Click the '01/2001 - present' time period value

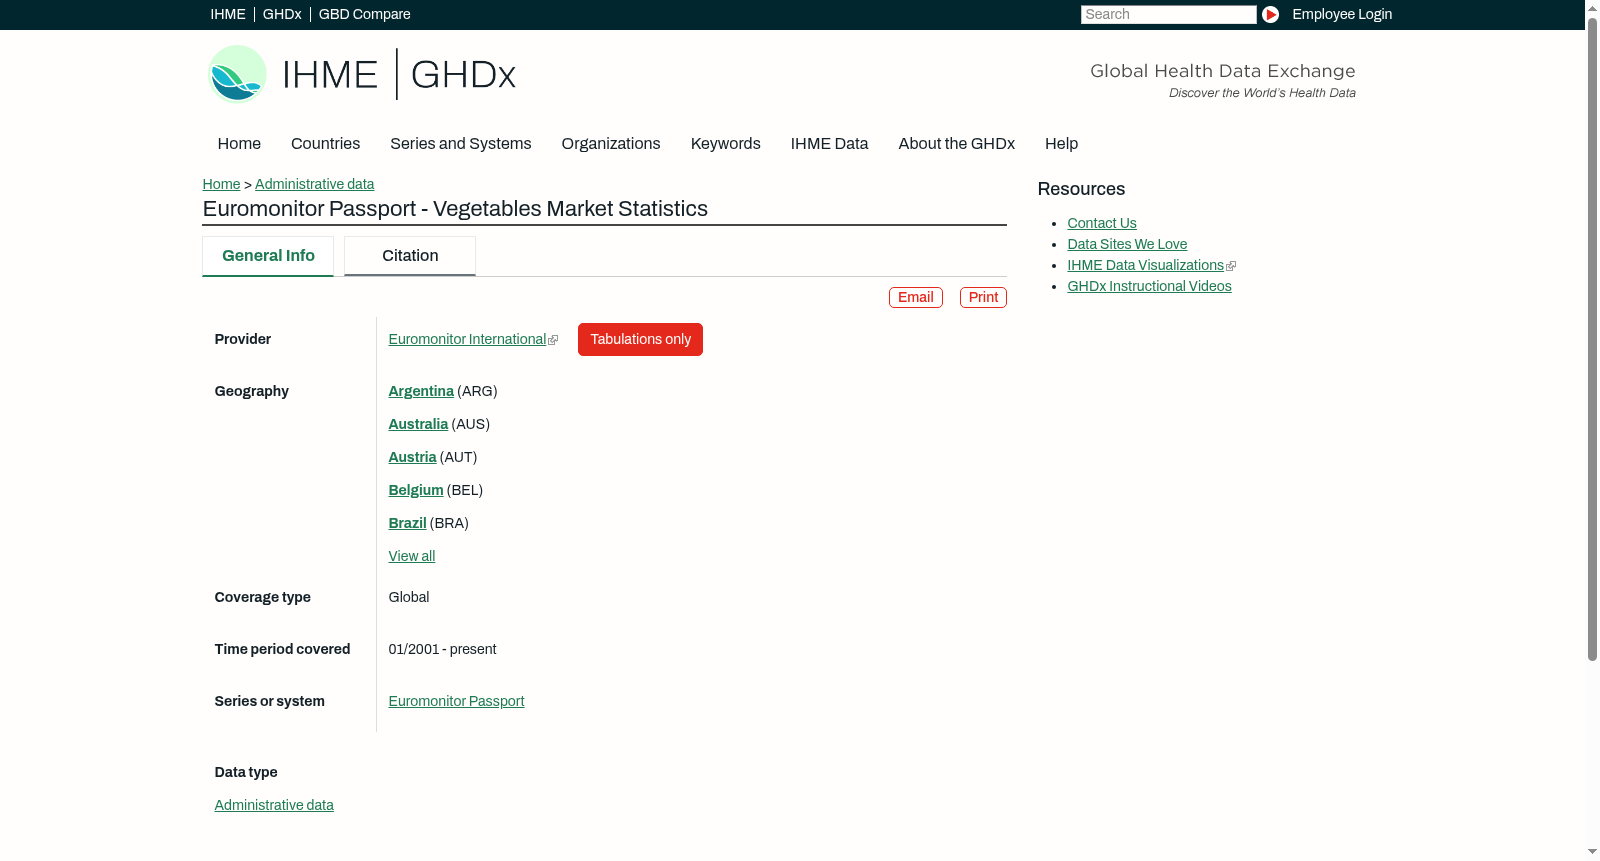tap(442, 649)
